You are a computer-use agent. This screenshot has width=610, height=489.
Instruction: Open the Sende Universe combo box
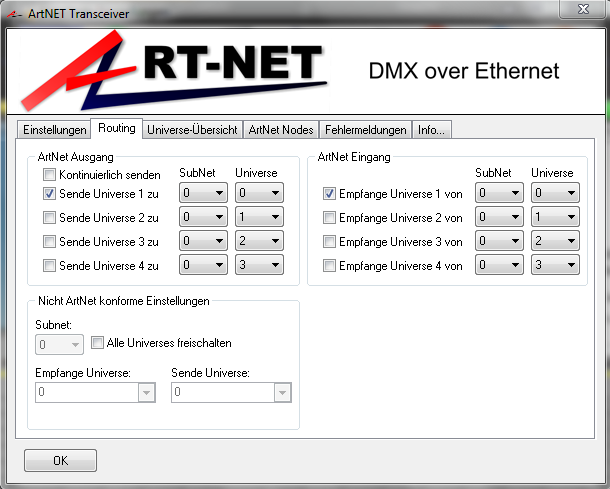(231, 392)
